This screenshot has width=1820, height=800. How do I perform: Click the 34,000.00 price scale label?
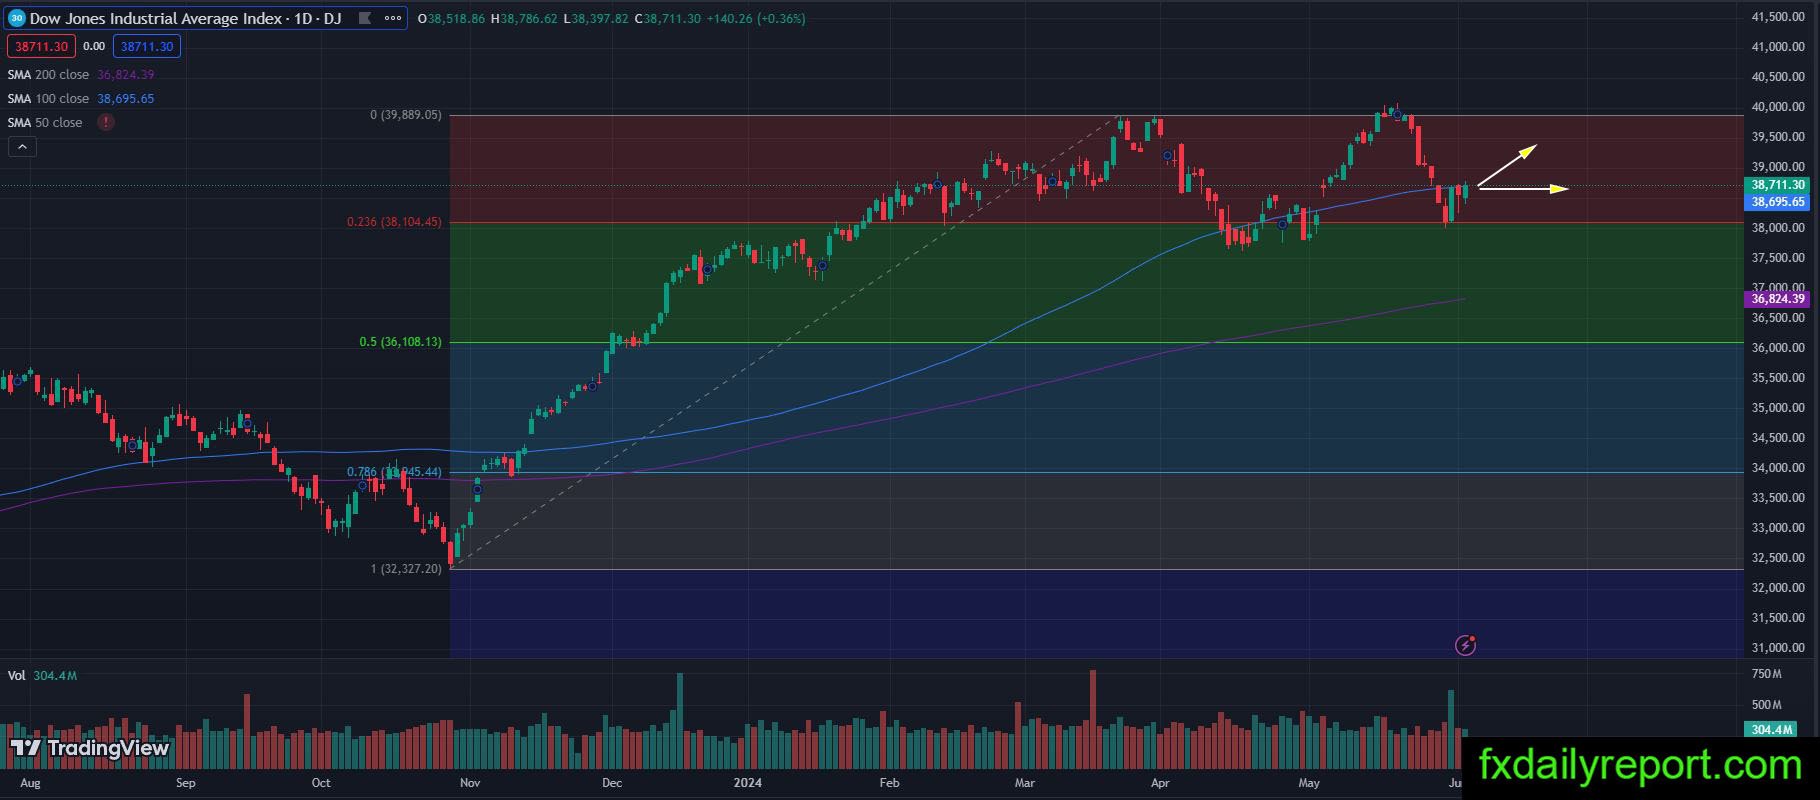click(1778, 468)
